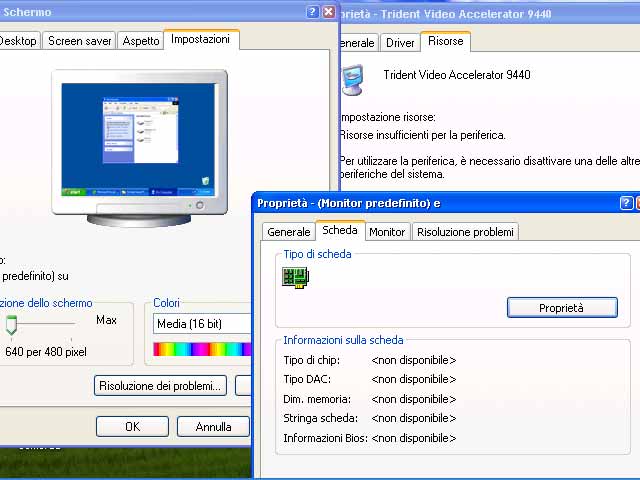Click the display adapter card icon
Image resolution: width=640 pixels, height=480 pixels.
[x=296, y=278]
